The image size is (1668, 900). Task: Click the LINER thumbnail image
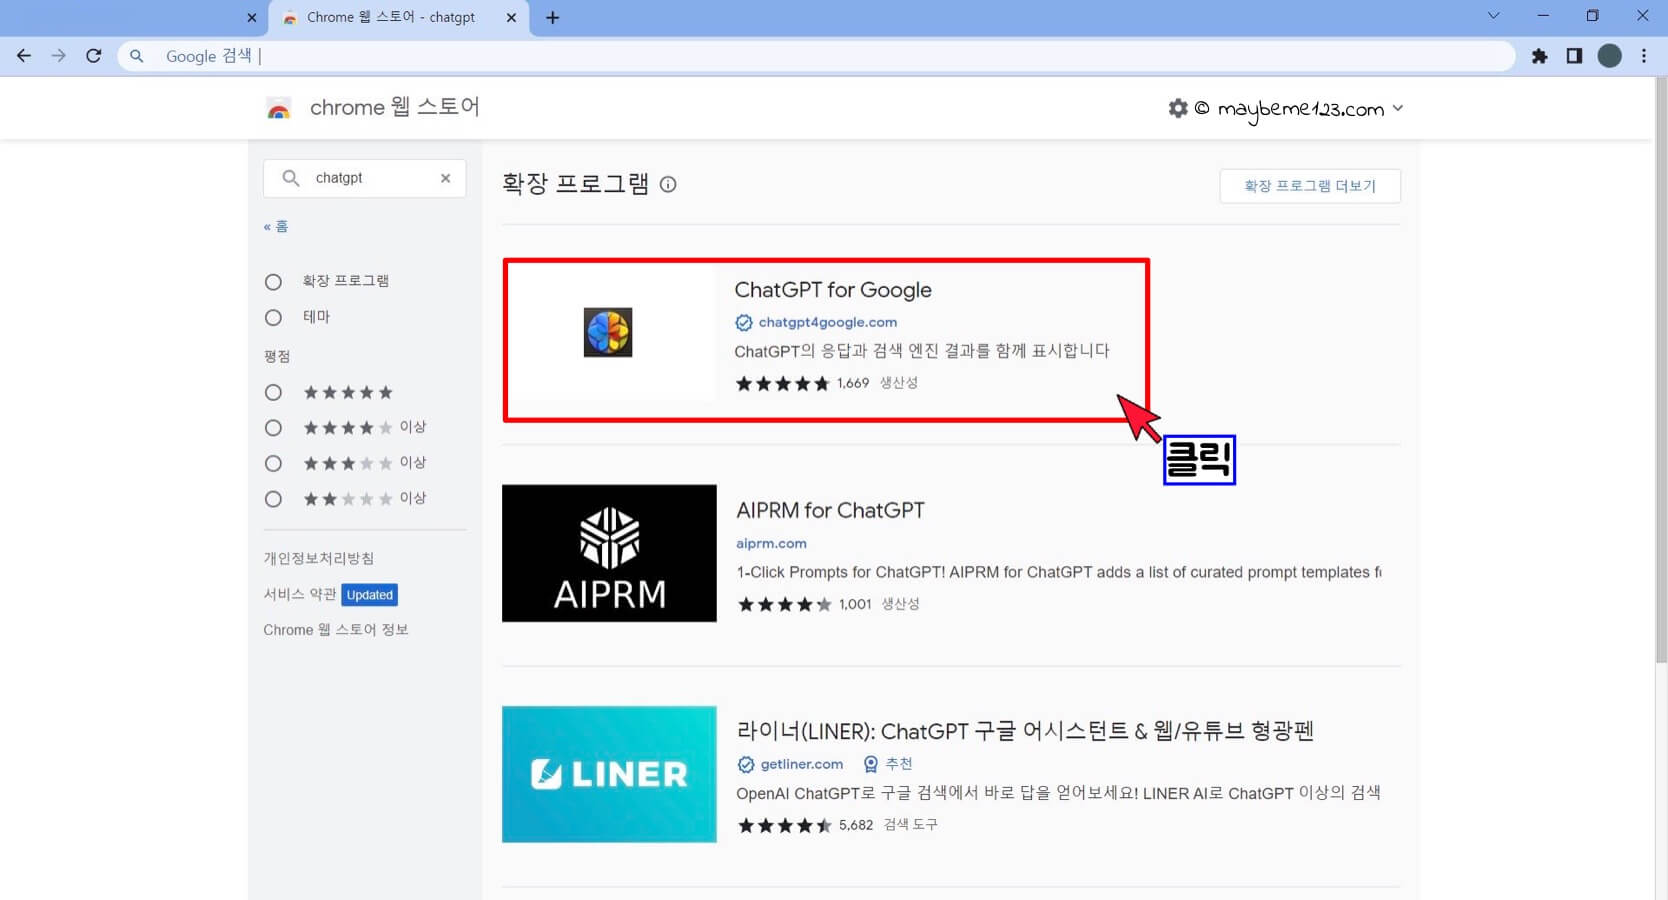click(609, 774)
